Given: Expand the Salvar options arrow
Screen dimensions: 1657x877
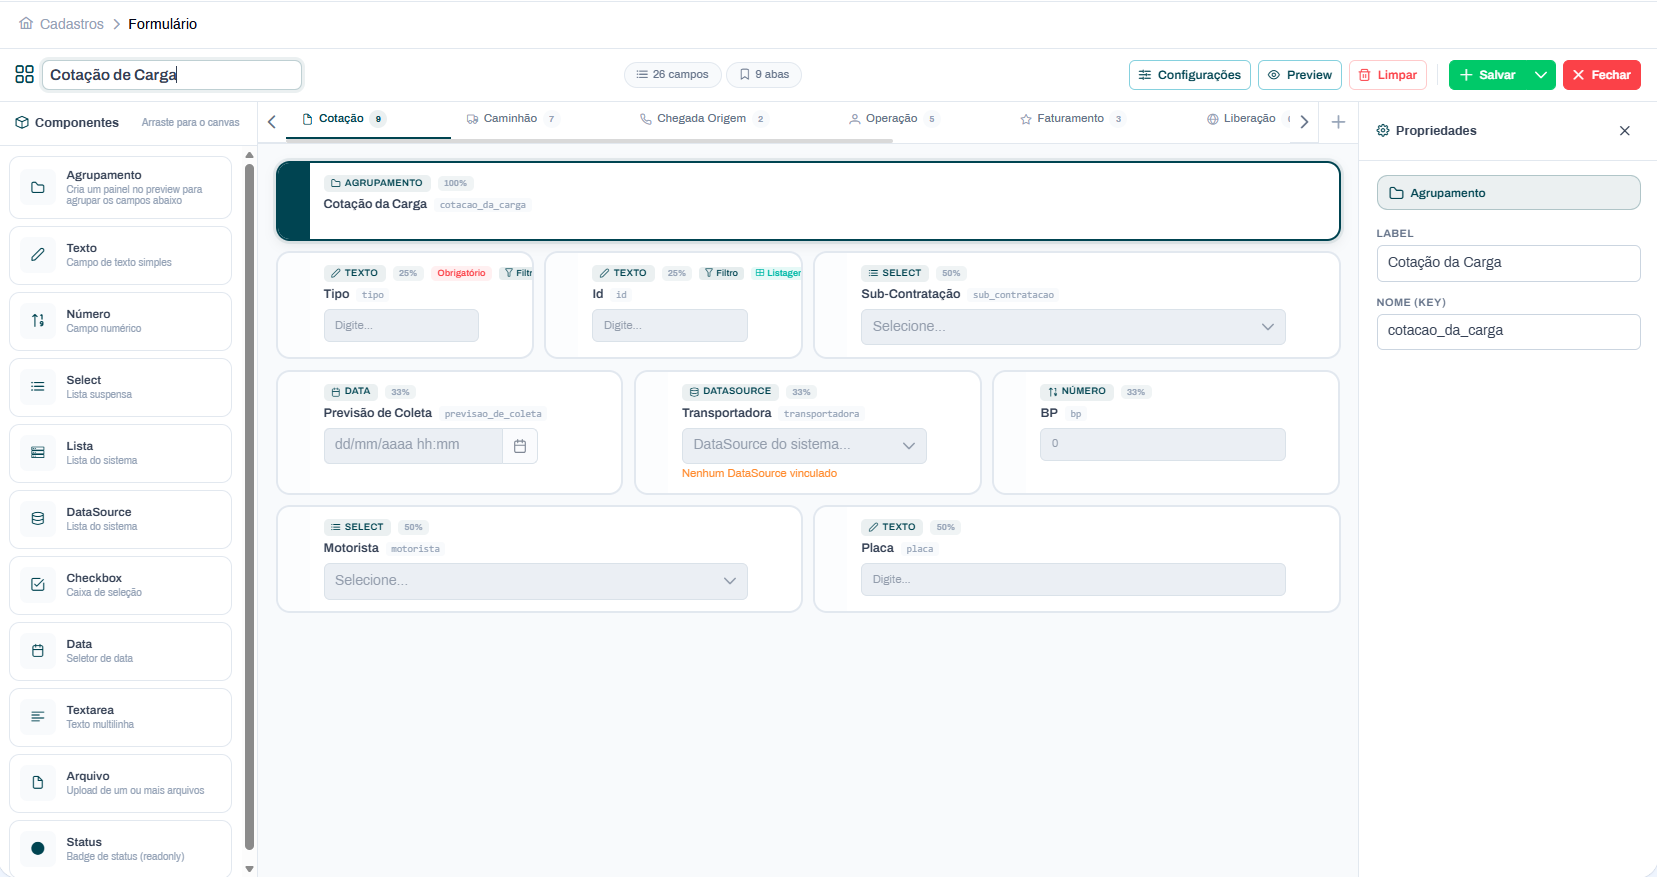Looking at the screenshot, I should [x=1541, y=75].
